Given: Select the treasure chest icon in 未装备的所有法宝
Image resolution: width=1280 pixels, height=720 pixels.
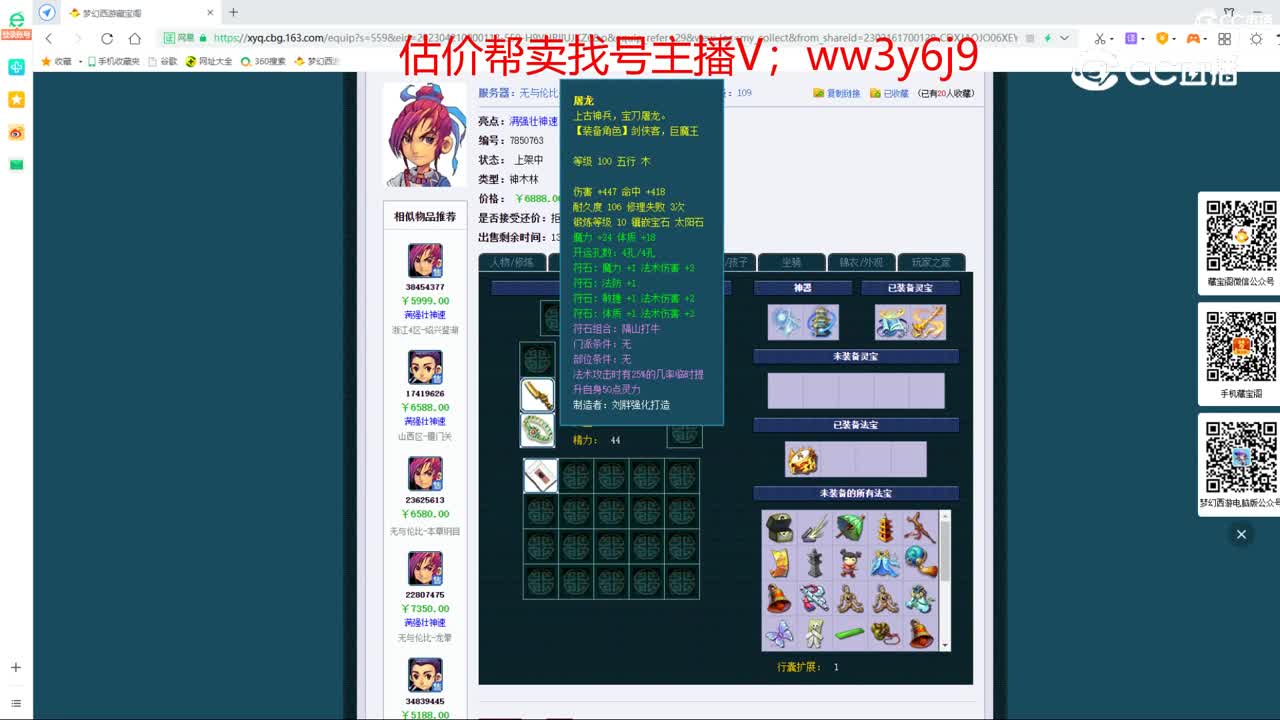Looking at the screenshot, I should [x=781, y=527].
